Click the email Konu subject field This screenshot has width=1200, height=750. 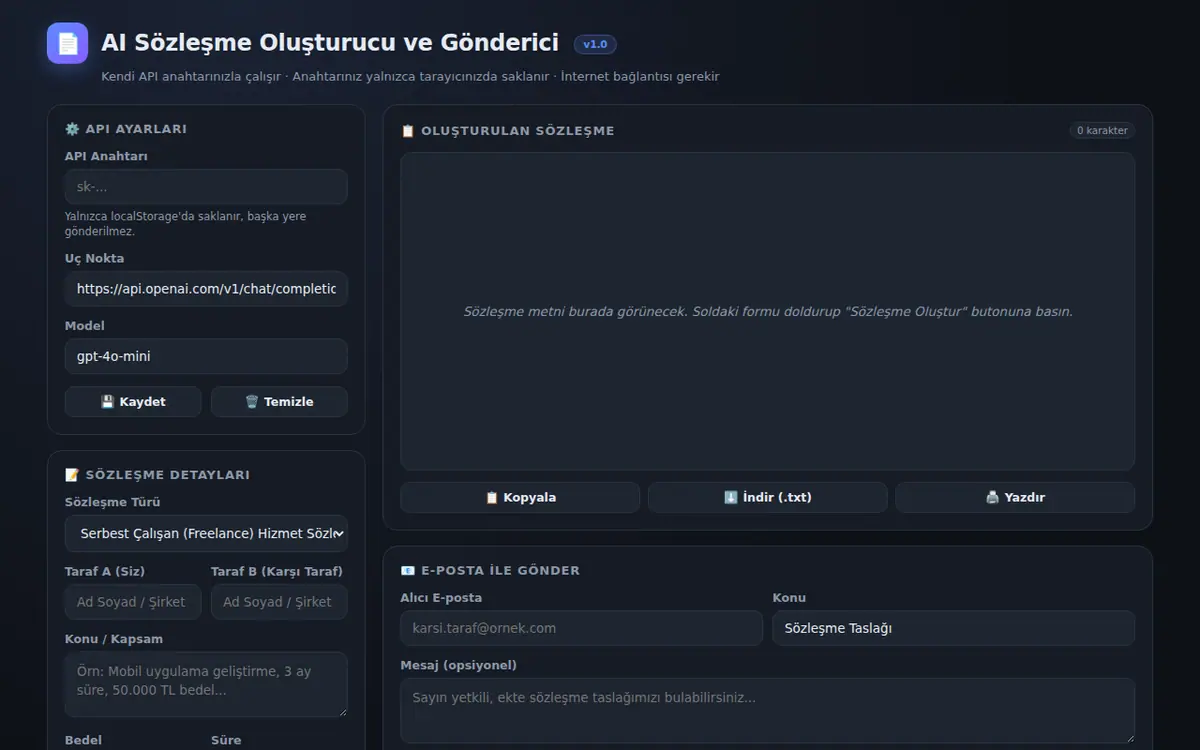tap(953, 628)
